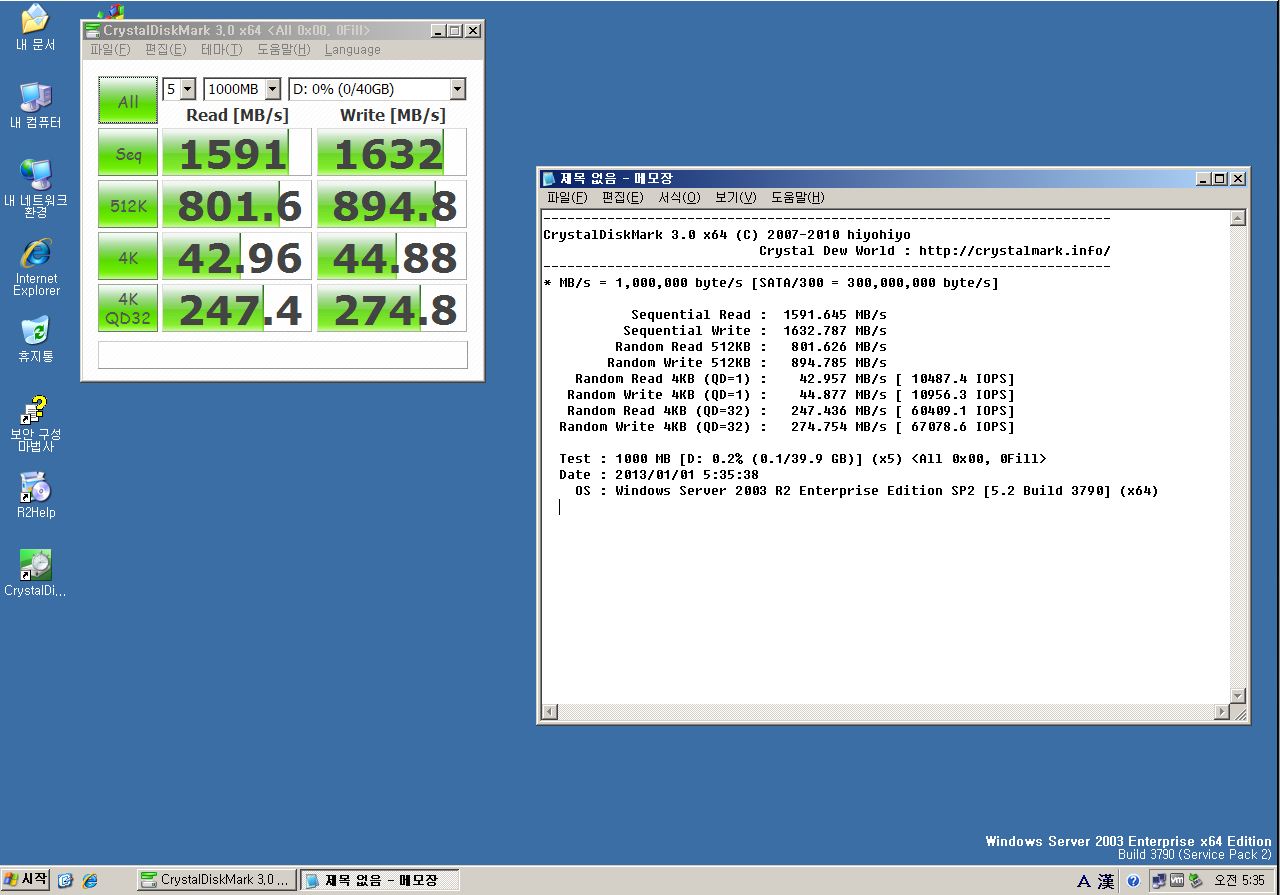Click the Seq write result 1632

point(392,153)
